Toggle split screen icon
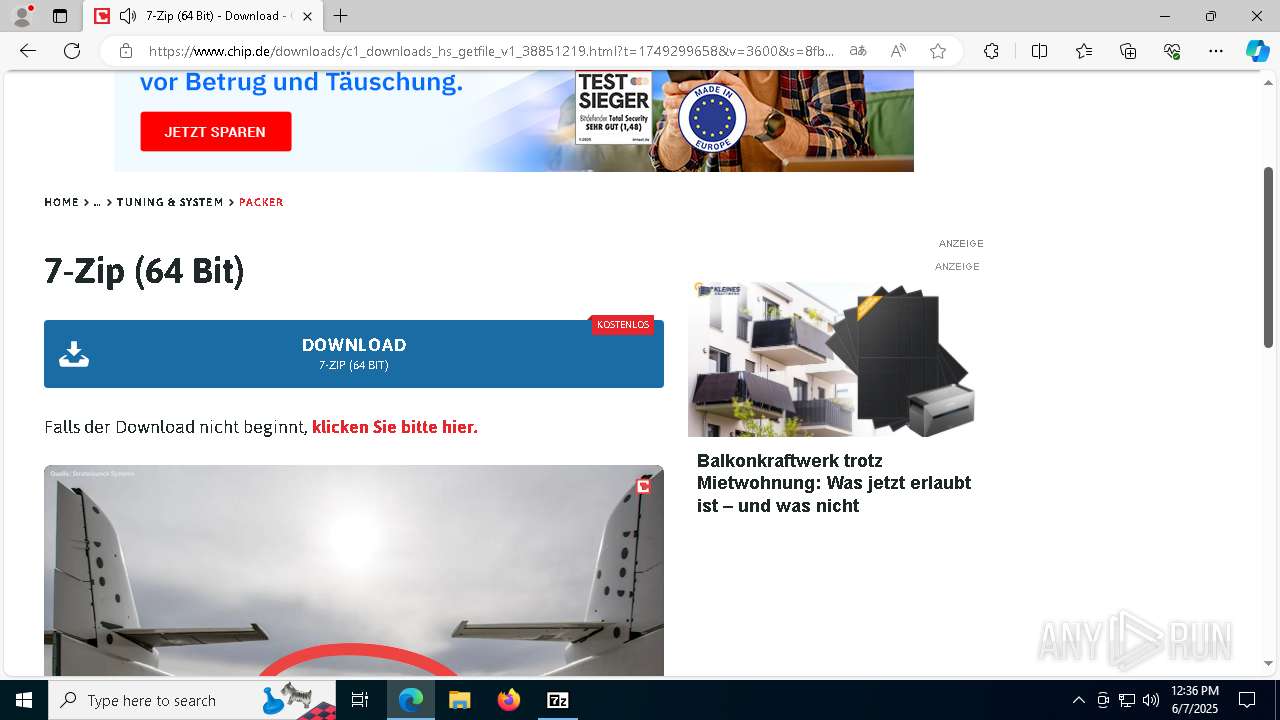The height and width of the screenshot is (720, 1280). click(x=1039, y=51)
